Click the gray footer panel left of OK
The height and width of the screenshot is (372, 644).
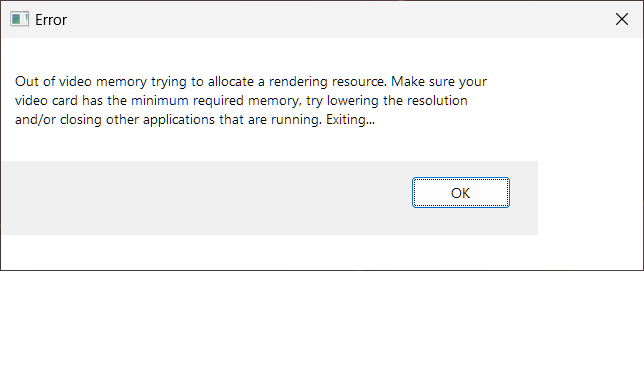(x=205, y=198)
